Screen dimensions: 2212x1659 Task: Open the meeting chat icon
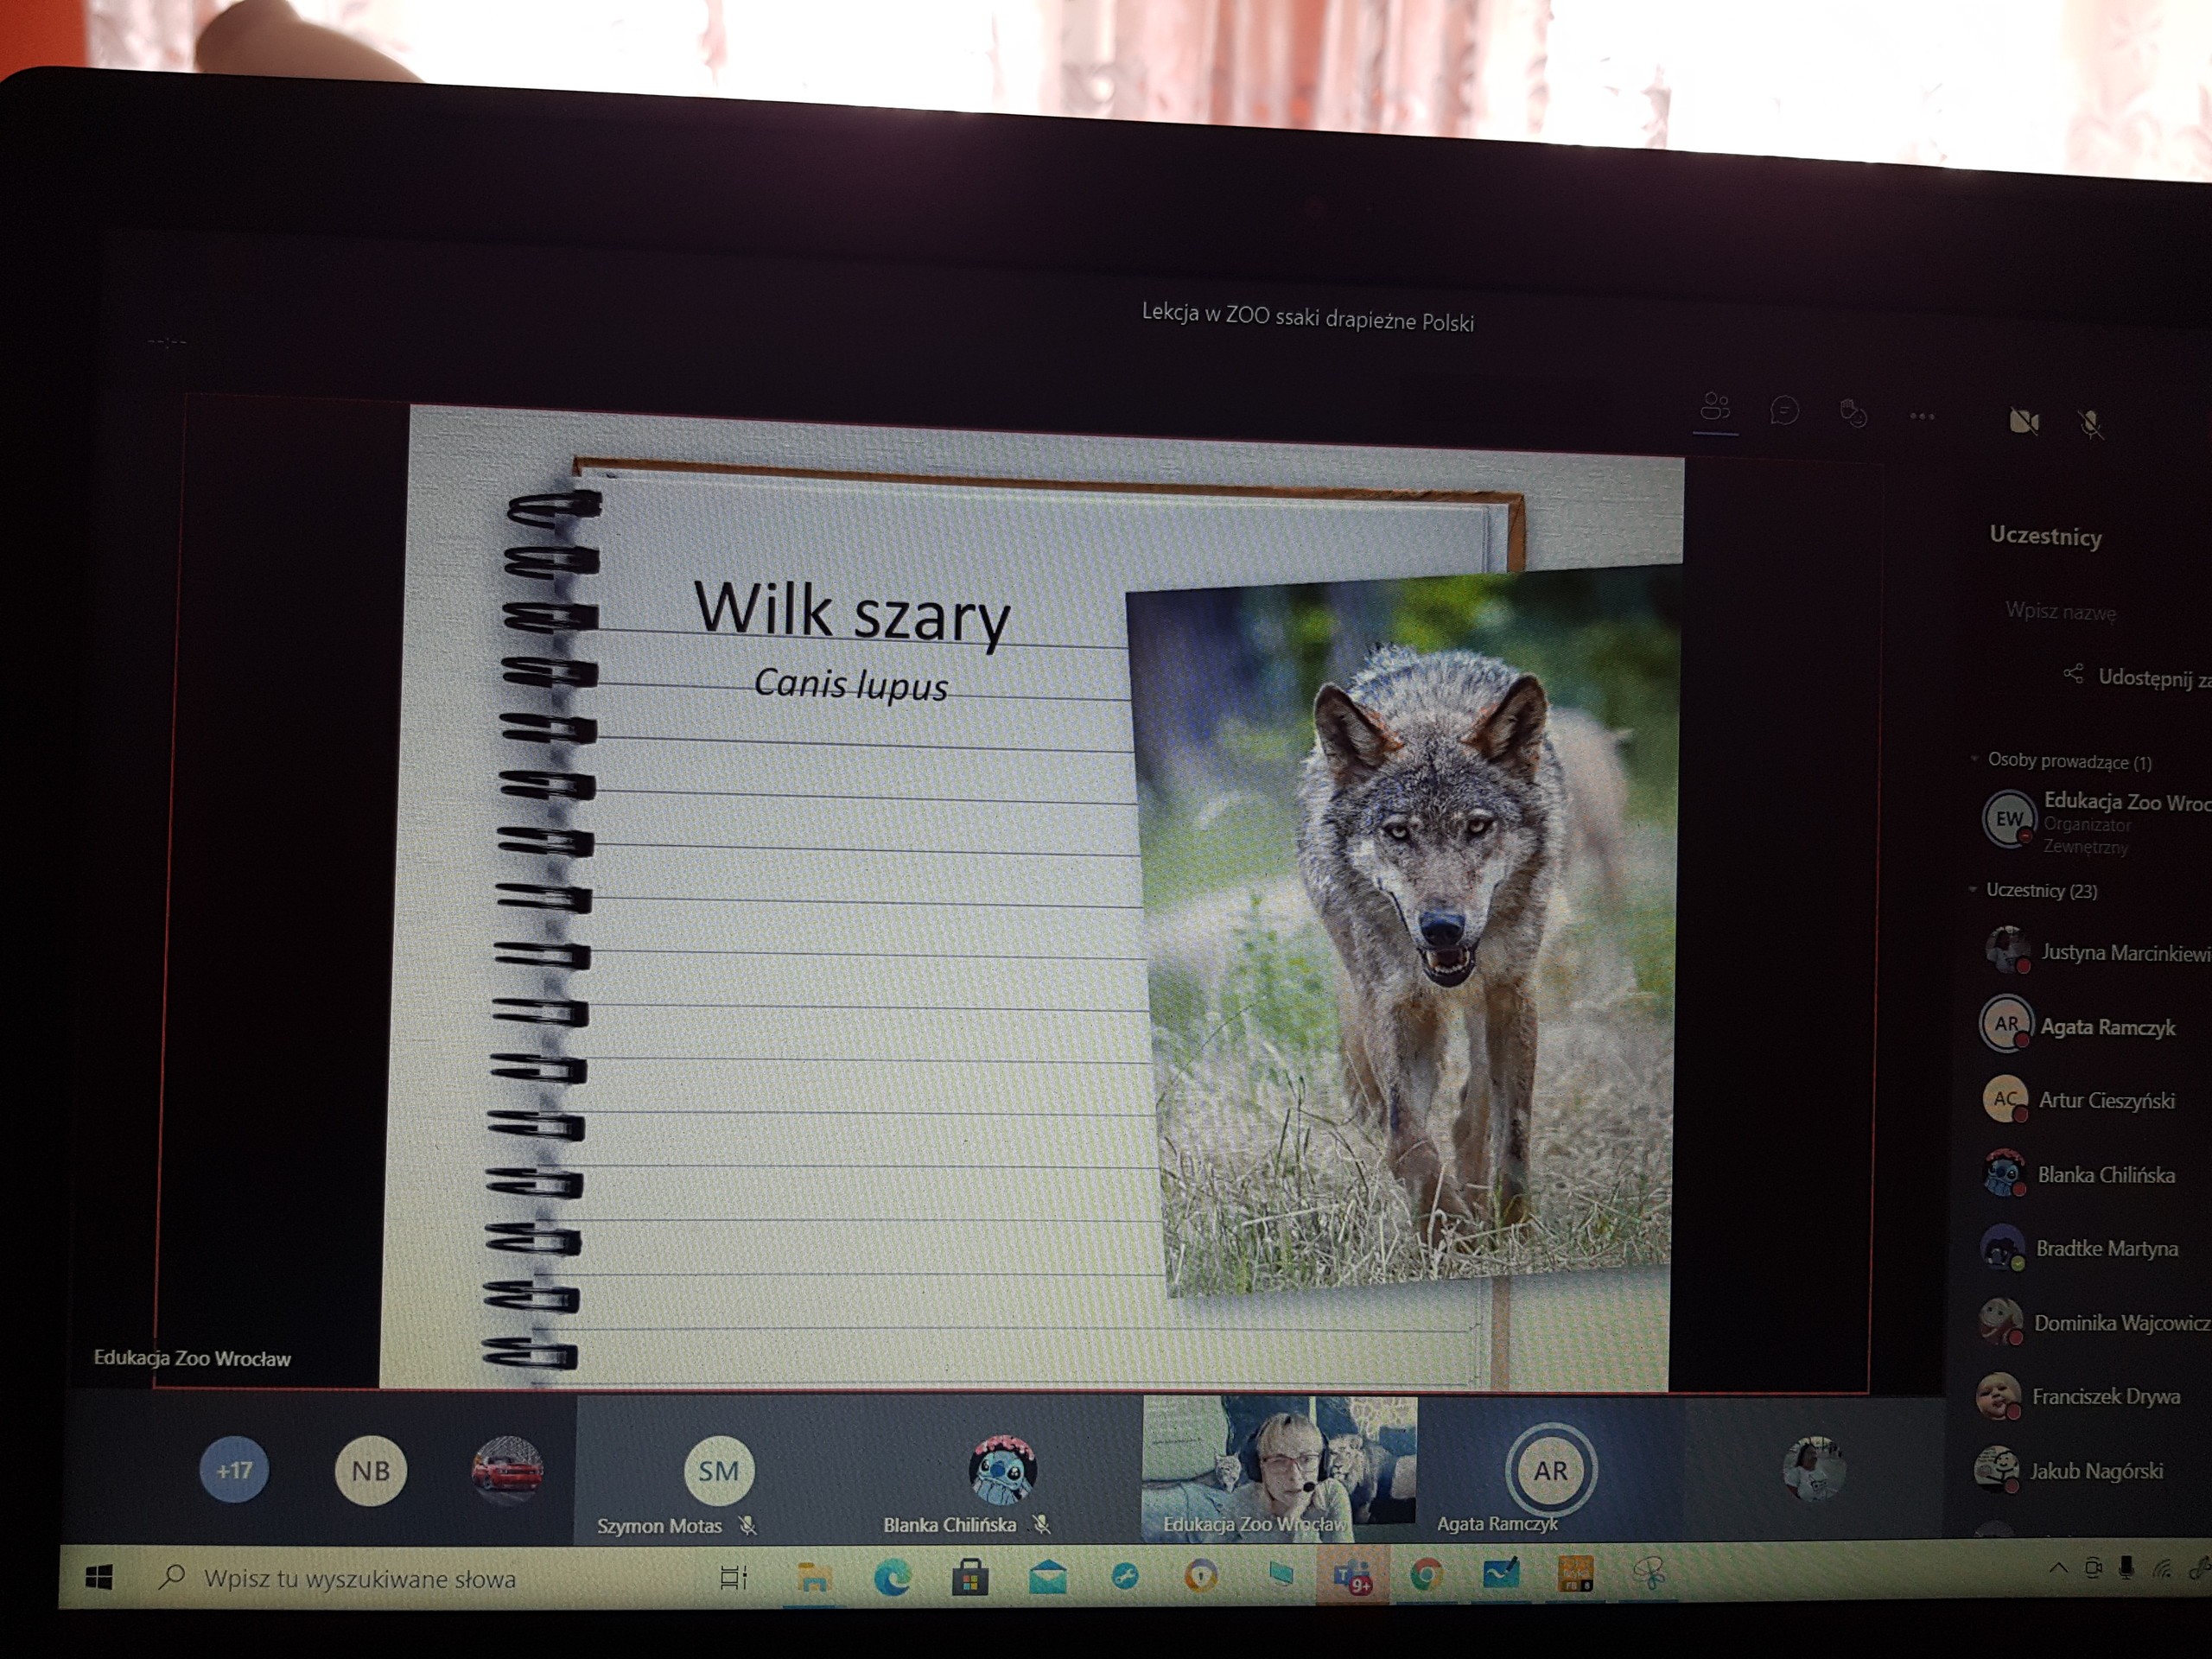[1784, 410]
